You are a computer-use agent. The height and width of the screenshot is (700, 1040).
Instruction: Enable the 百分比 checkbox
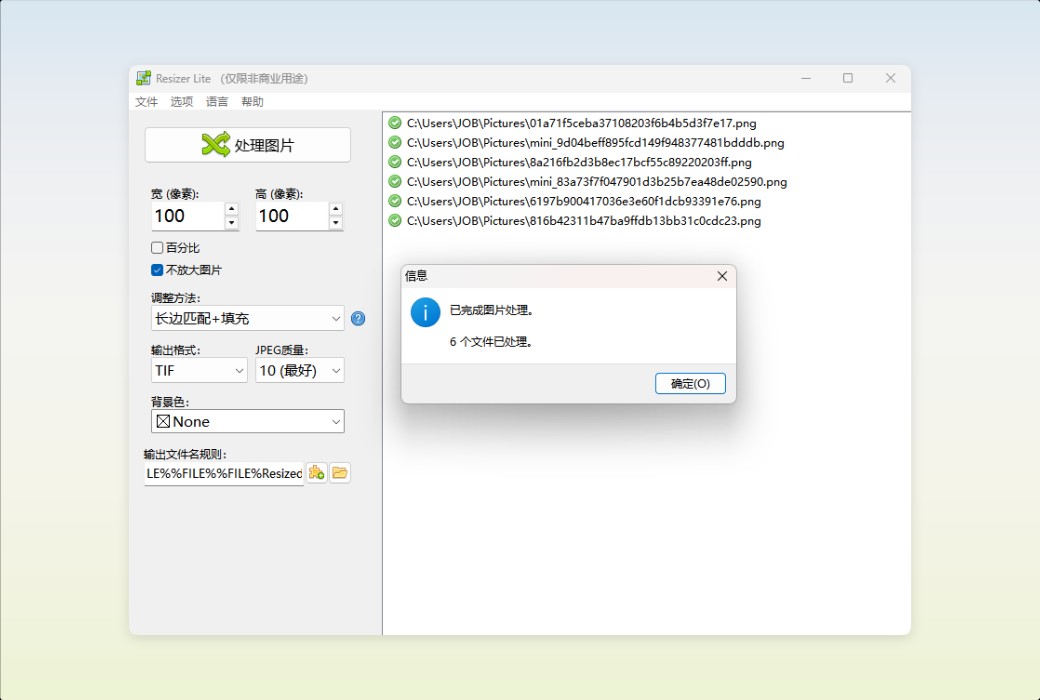click(157, 247)
